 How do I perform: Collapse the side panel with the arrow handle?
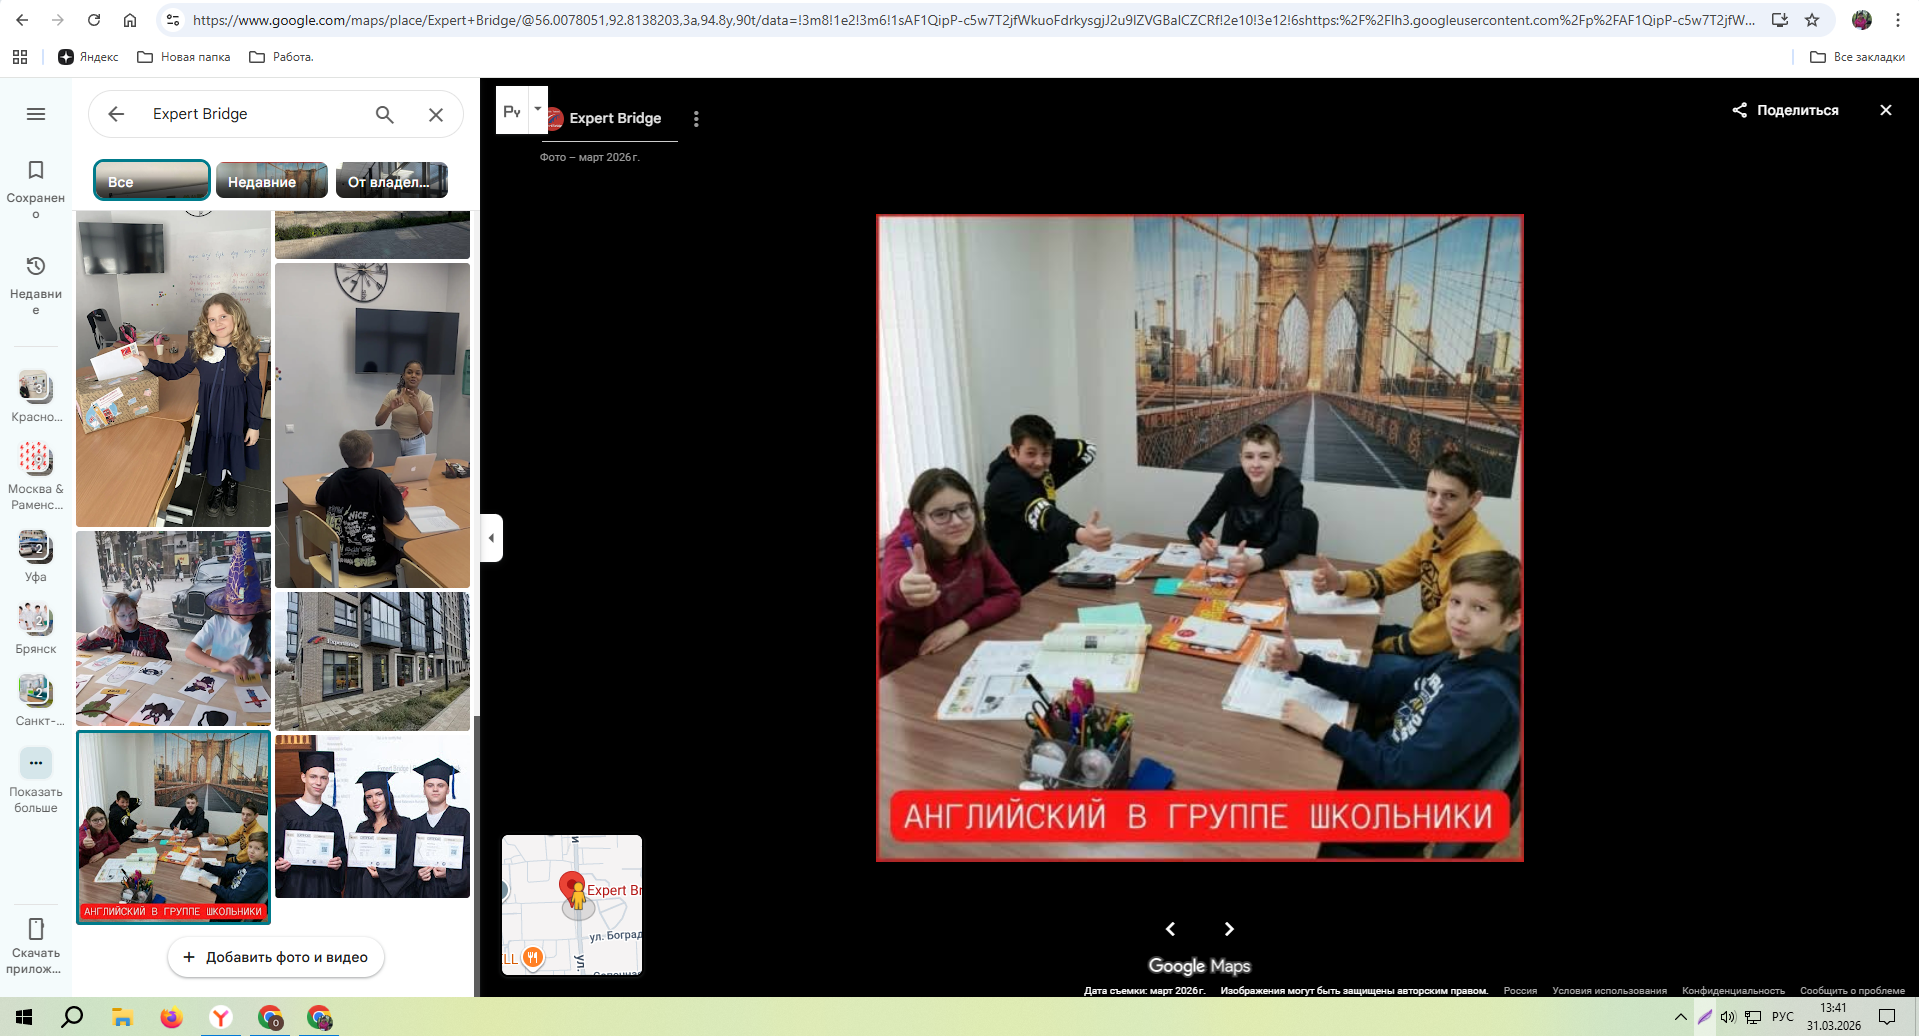491,538
